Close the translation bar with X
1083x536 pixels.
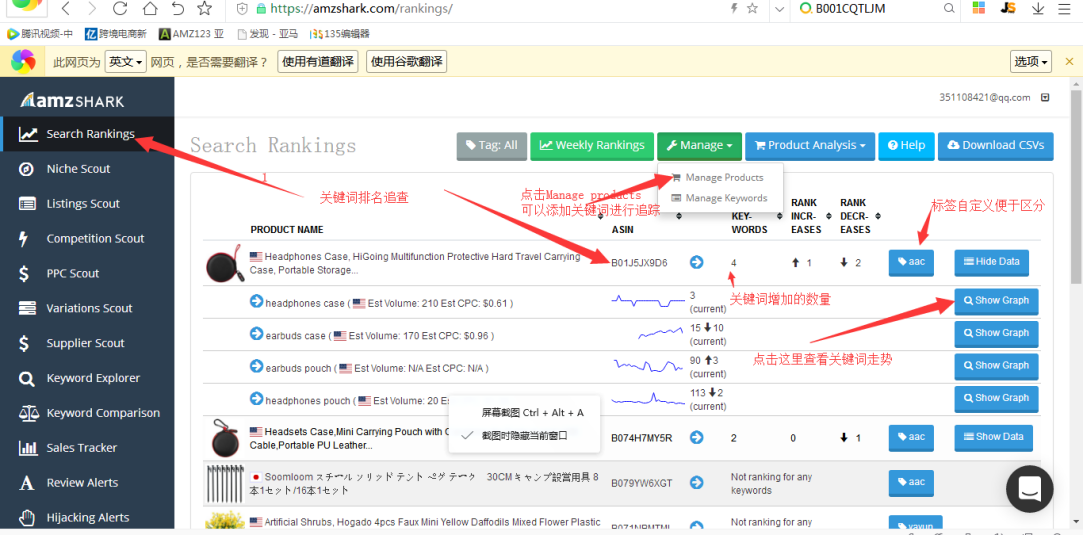click(1069, 61)
